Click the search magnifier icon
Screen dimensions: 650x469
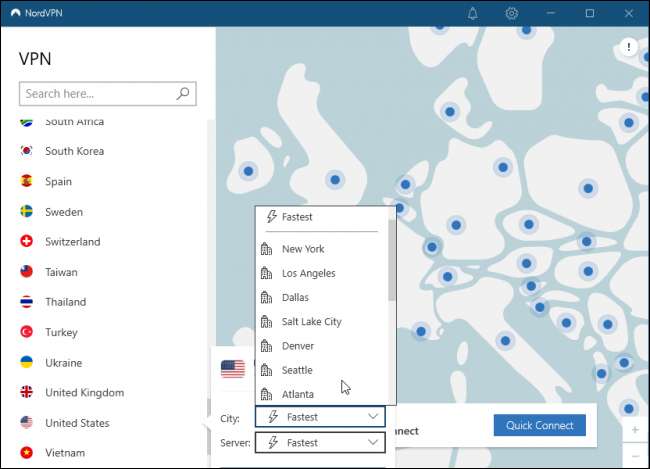(183, 94)
